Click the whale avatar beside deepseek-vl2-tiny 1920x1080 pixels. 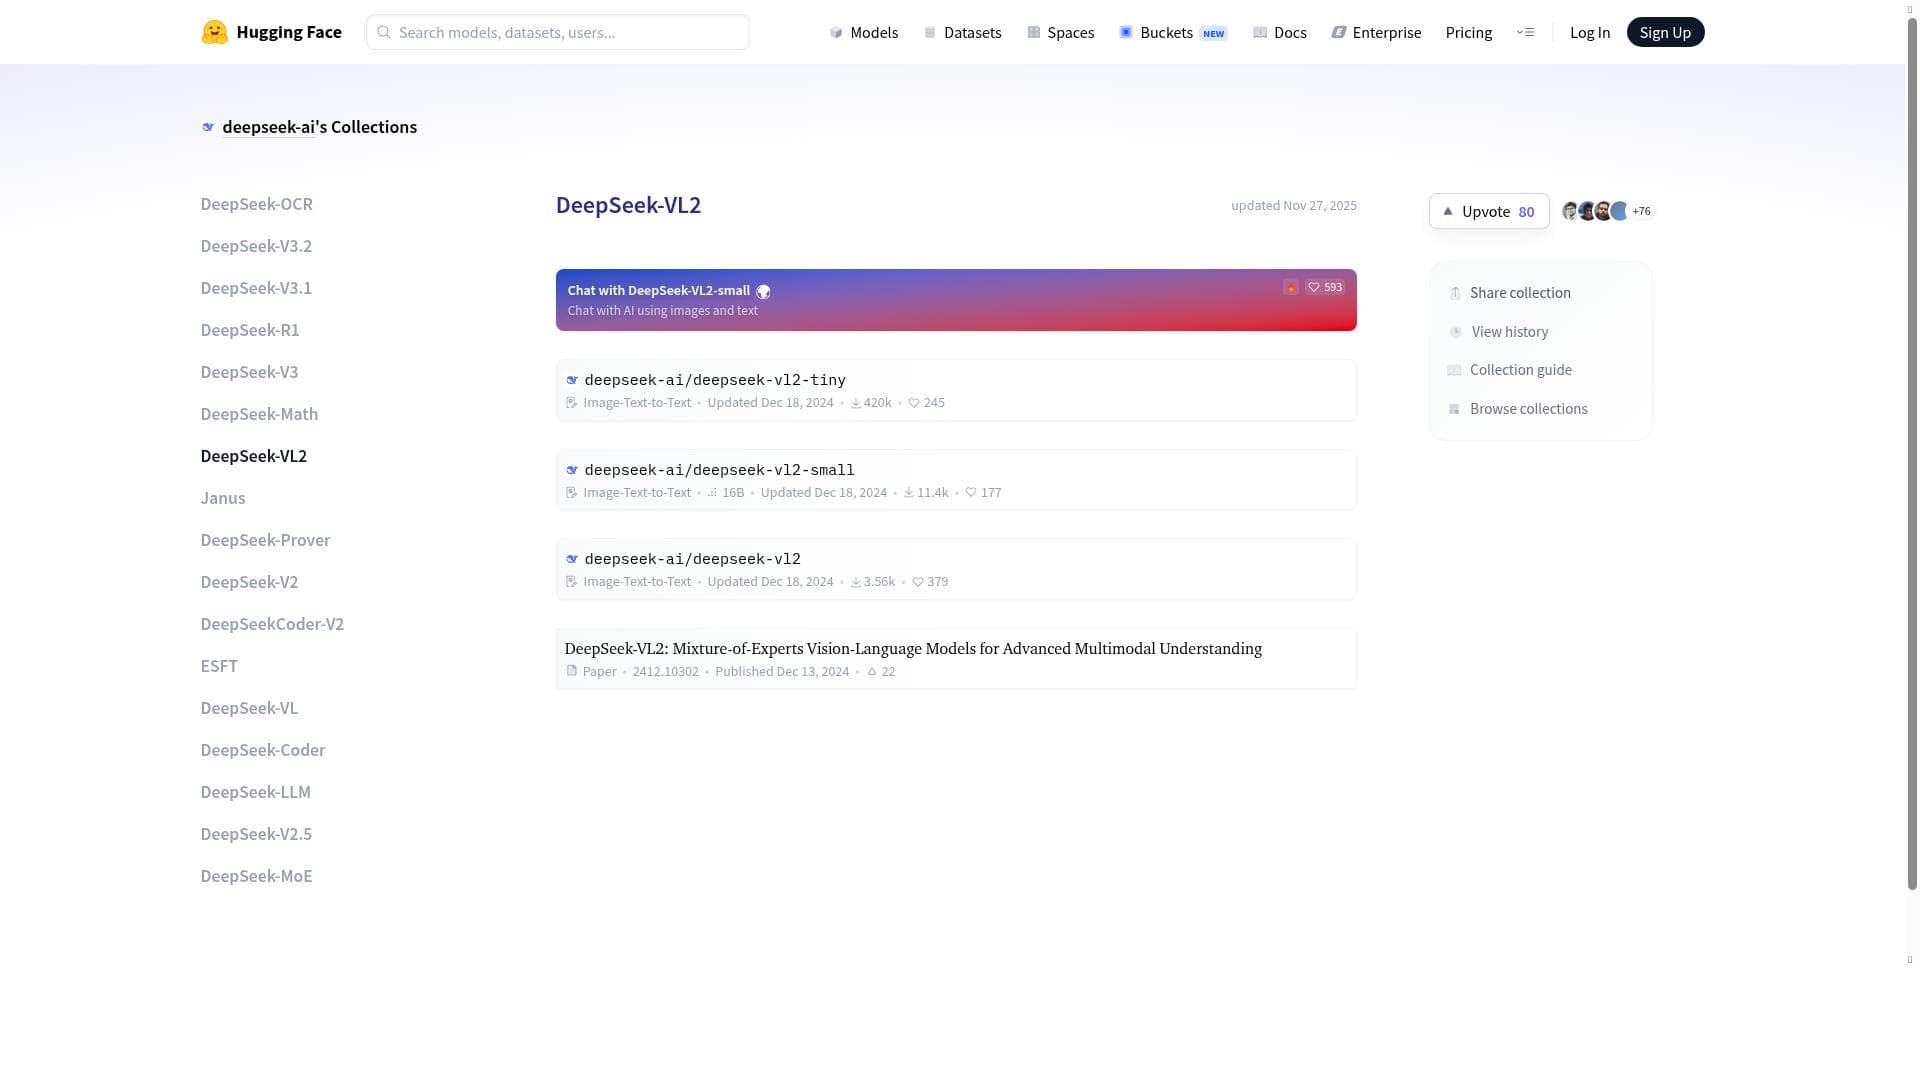point(572,380)
